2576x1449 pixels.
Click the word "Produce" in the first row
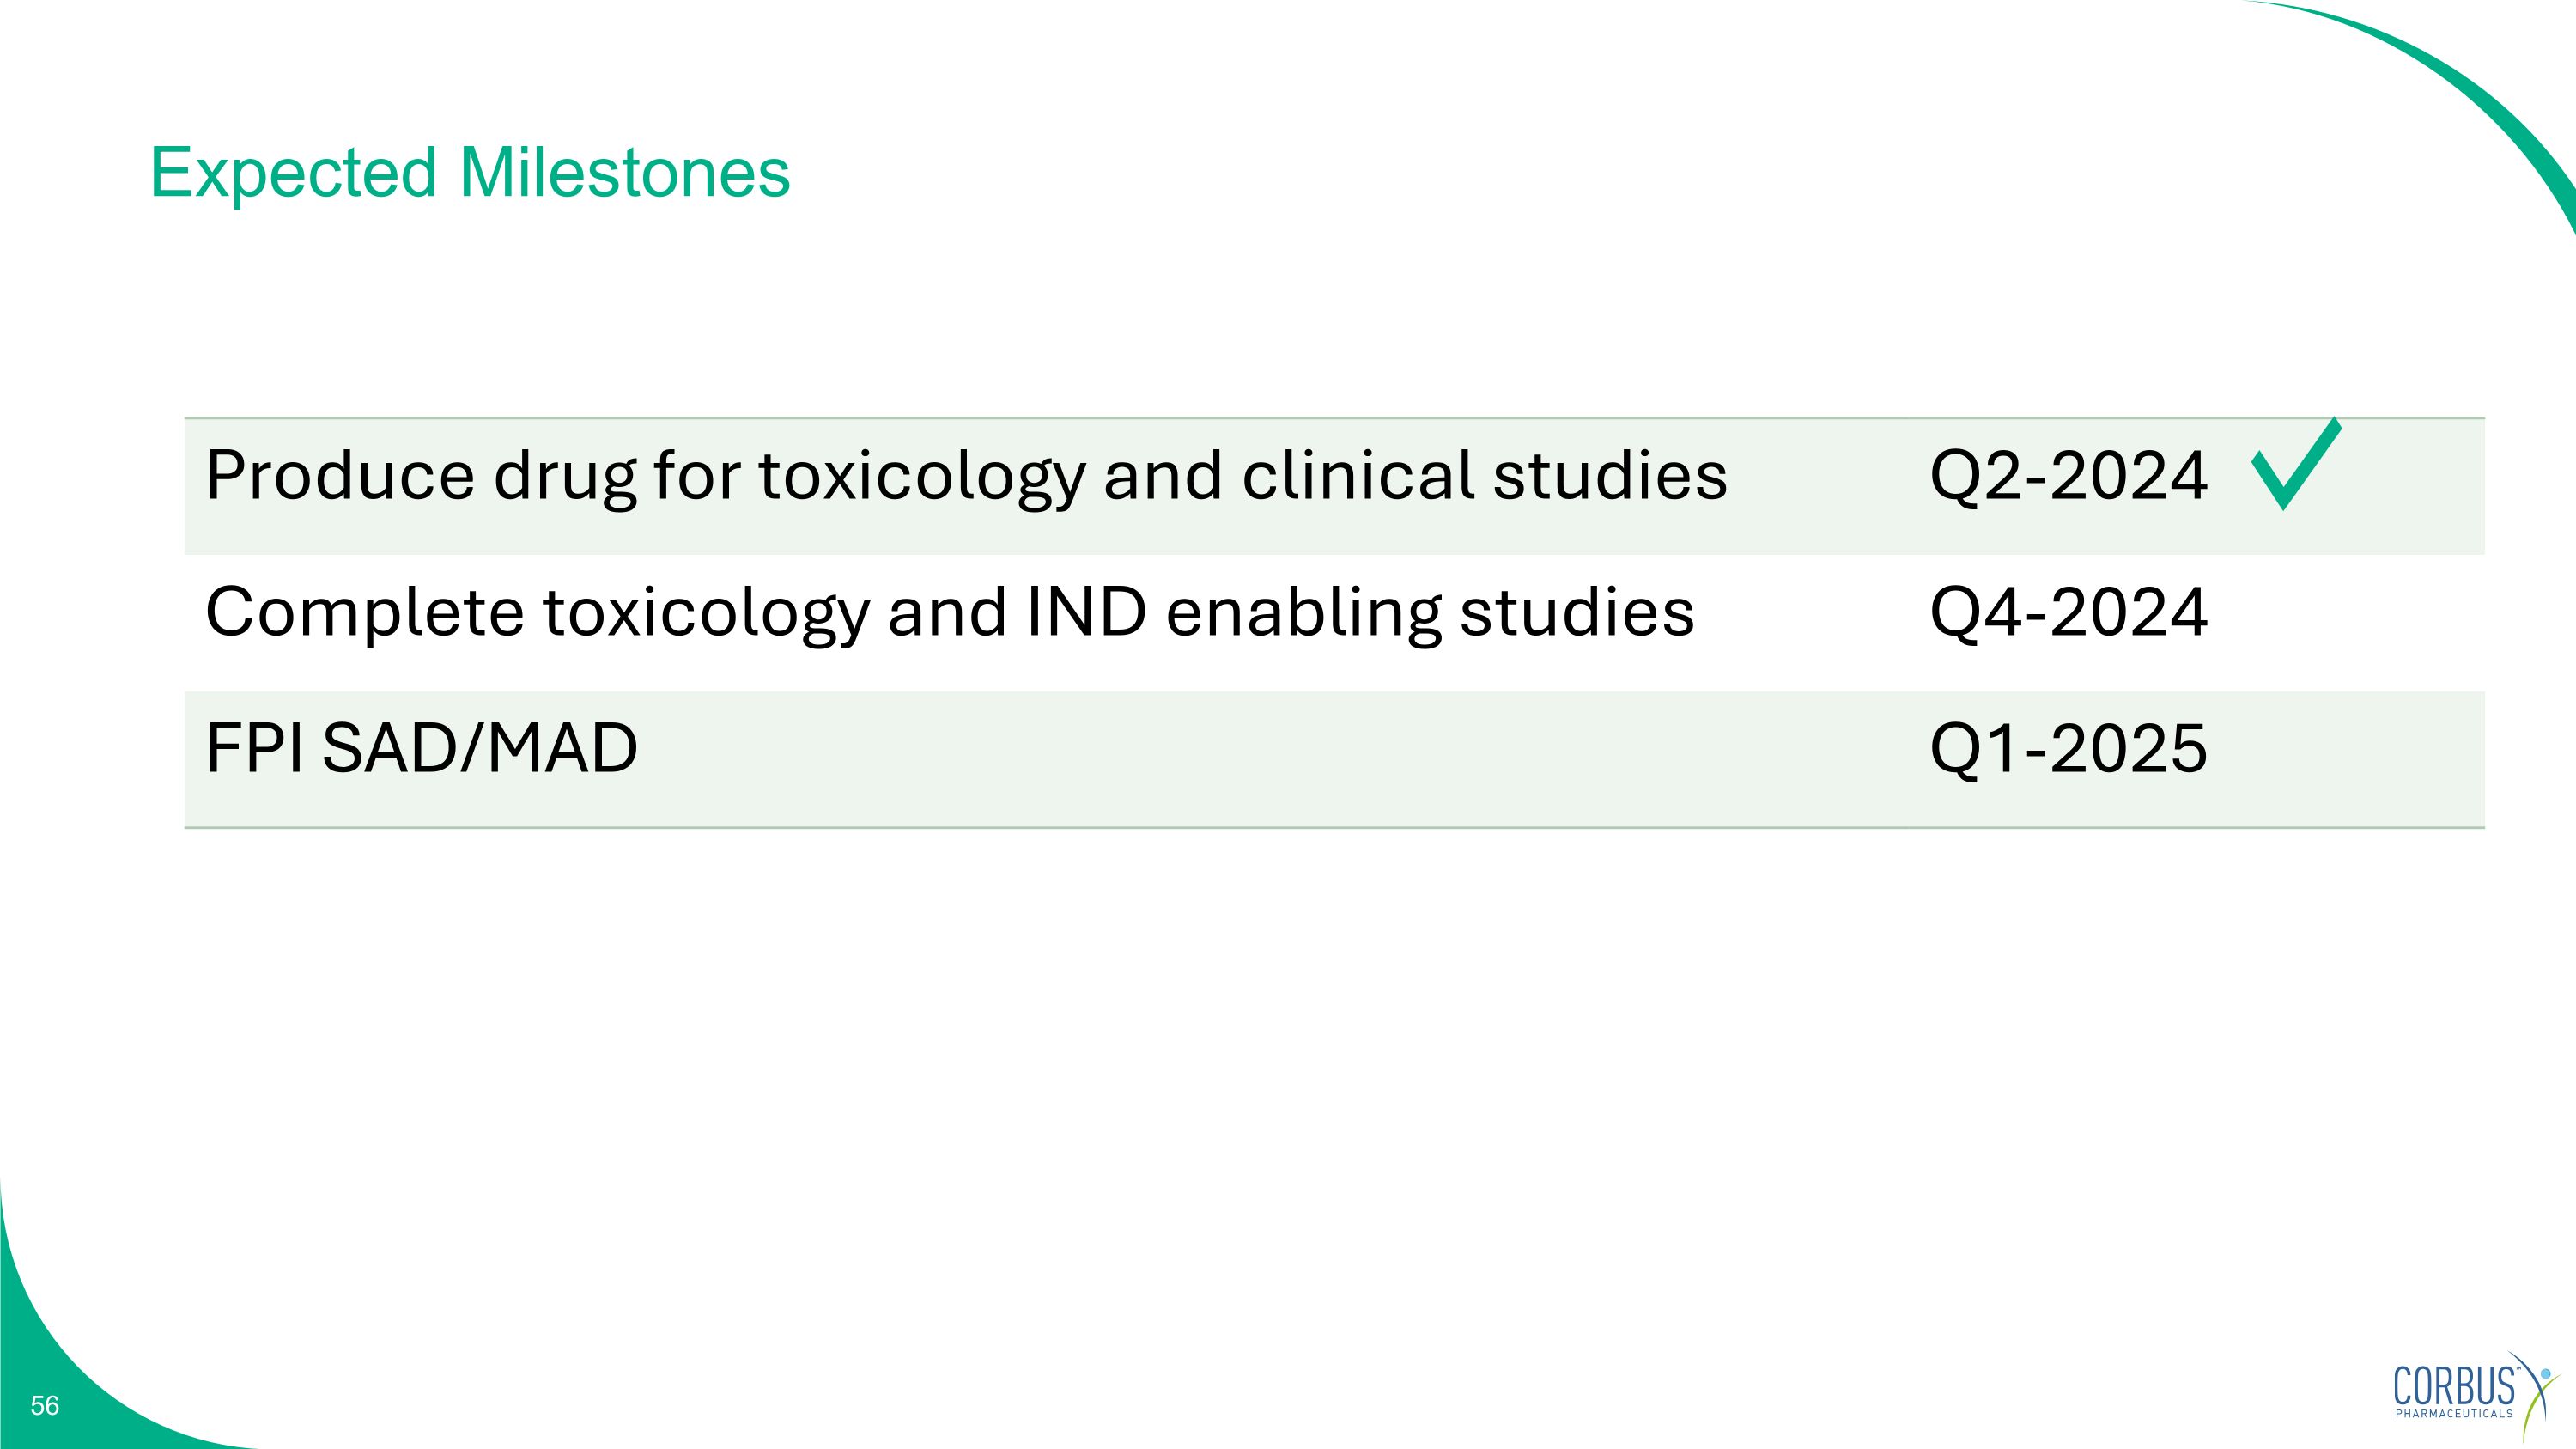pos(340,475)
